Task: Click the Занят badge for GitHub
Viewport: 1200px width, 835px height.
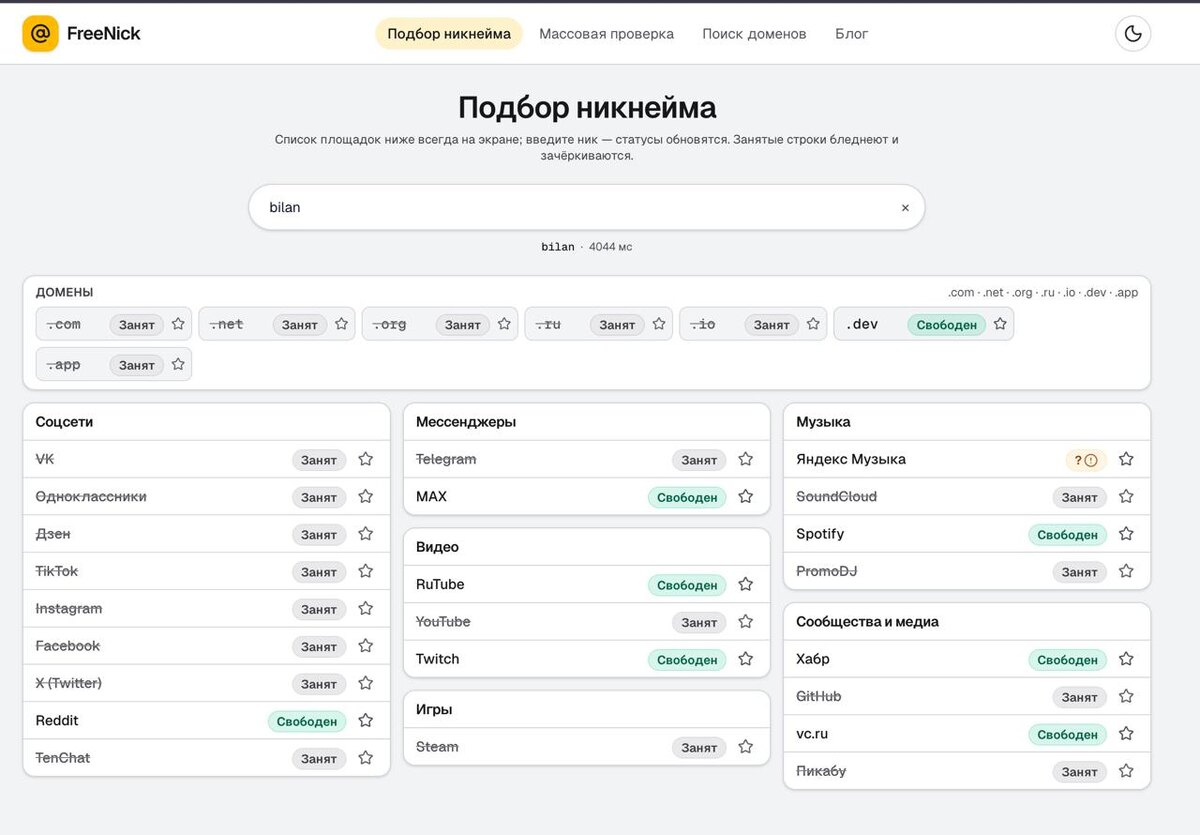Action: (x=1080, y=697)
